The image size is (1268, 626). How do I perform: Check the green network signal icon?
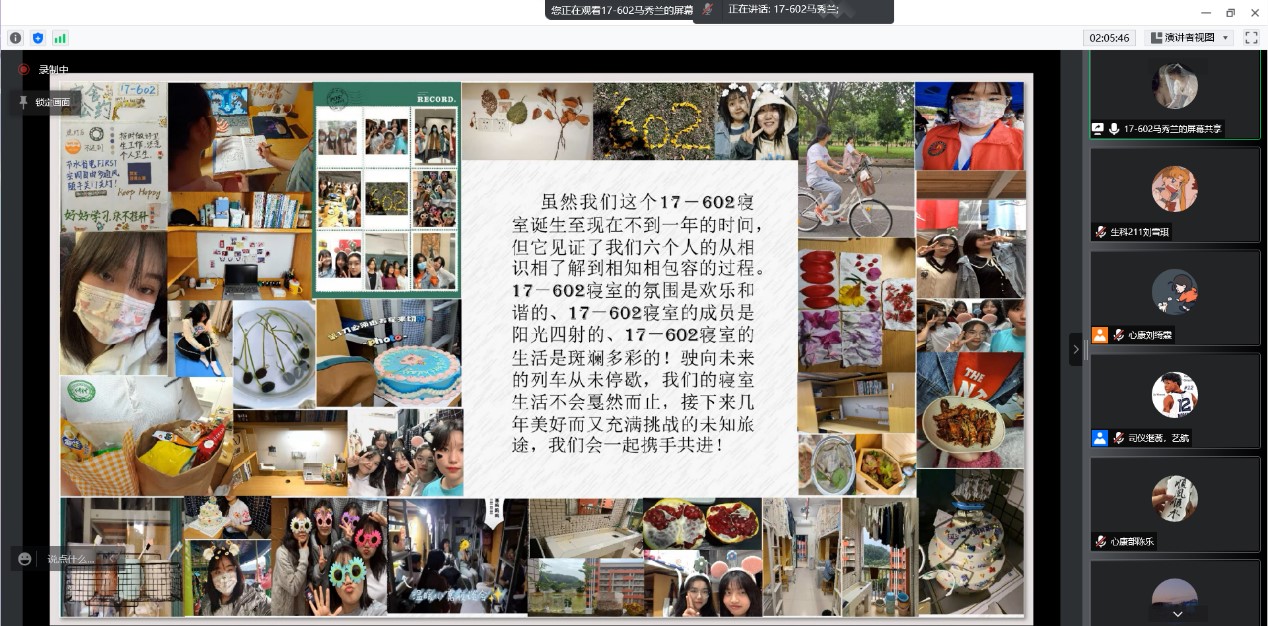click(x=60, y=38)
